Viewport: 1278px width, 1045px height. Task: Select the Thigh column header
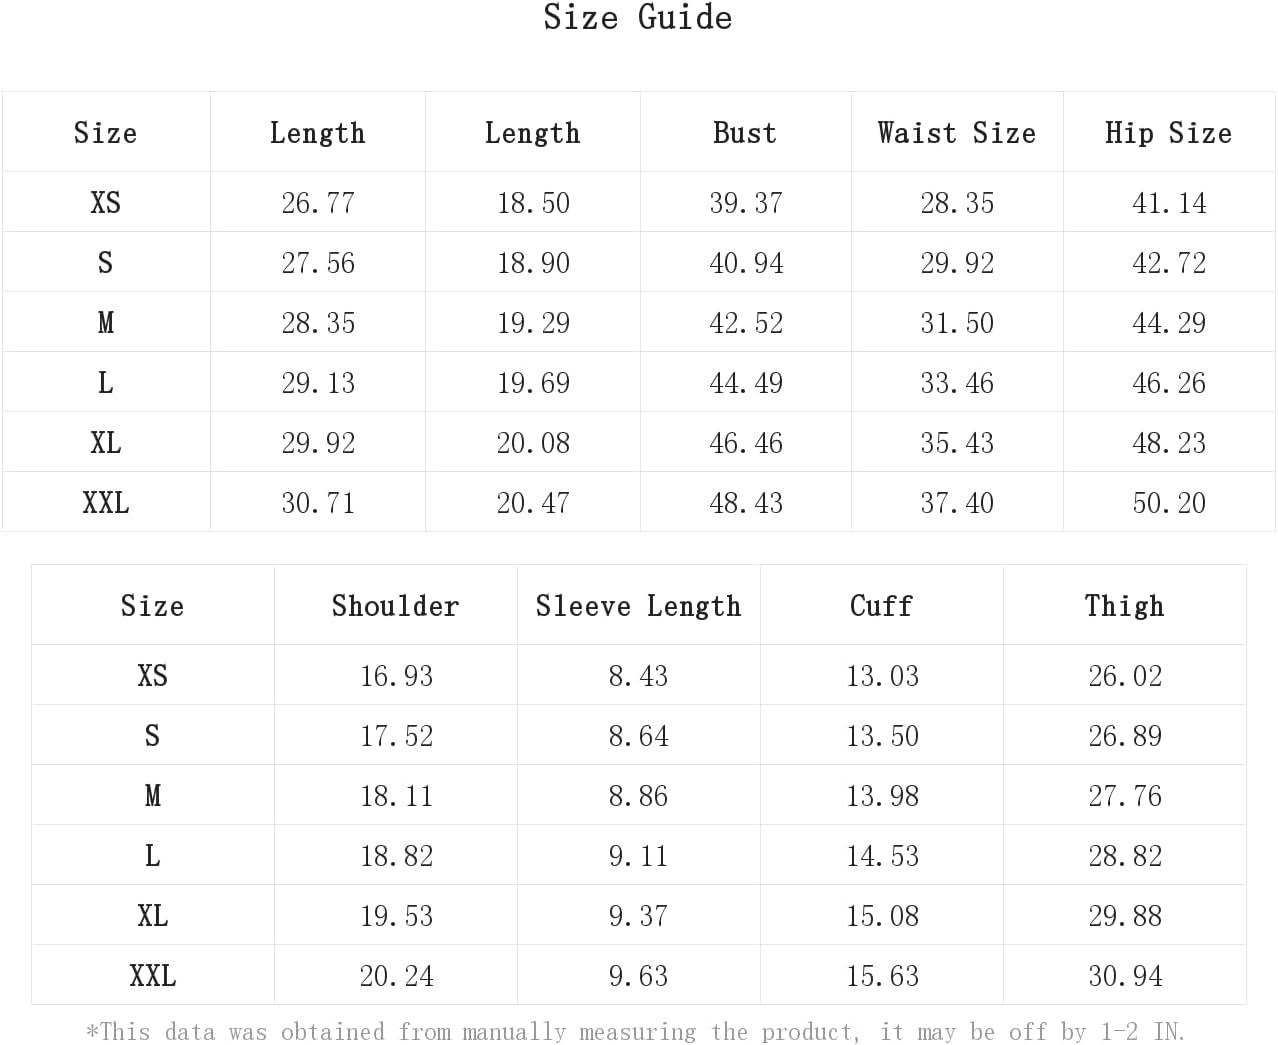coord(1125,606)
